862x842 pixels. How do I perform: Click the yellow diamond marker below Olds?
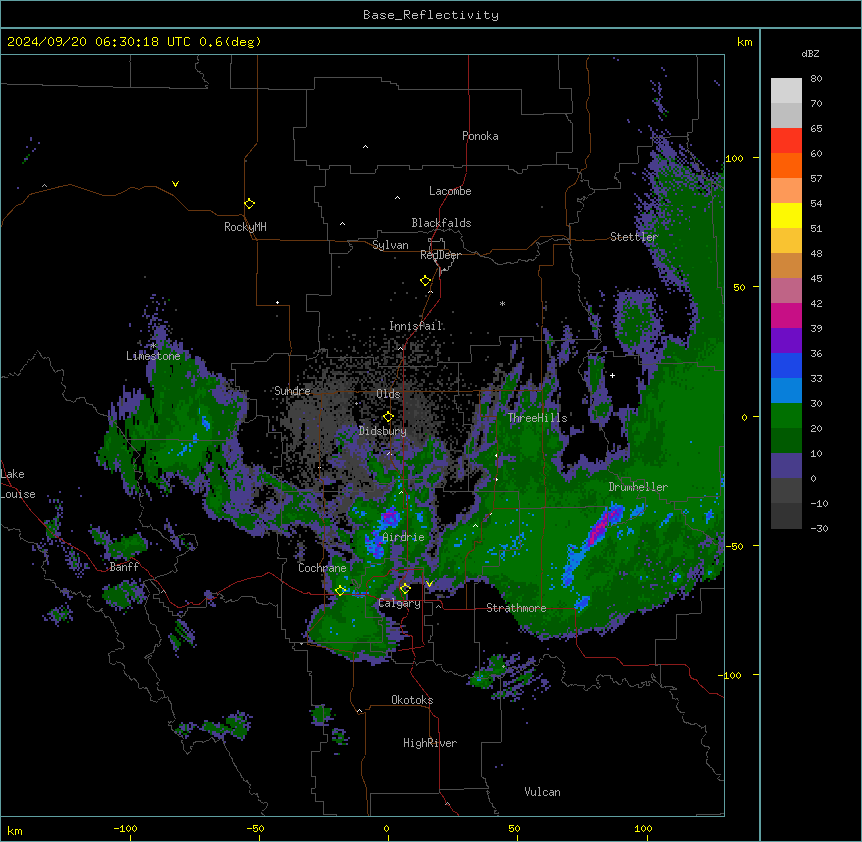pos(388,417)
